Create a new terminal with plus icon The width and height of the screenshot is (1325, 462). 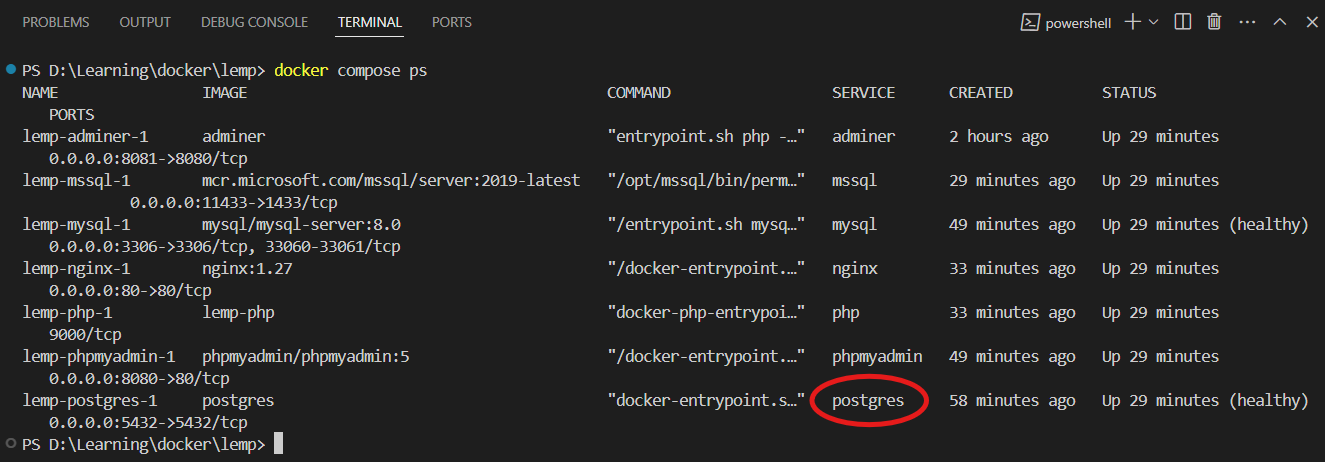pyautogui.click(x=1133, y=21)
